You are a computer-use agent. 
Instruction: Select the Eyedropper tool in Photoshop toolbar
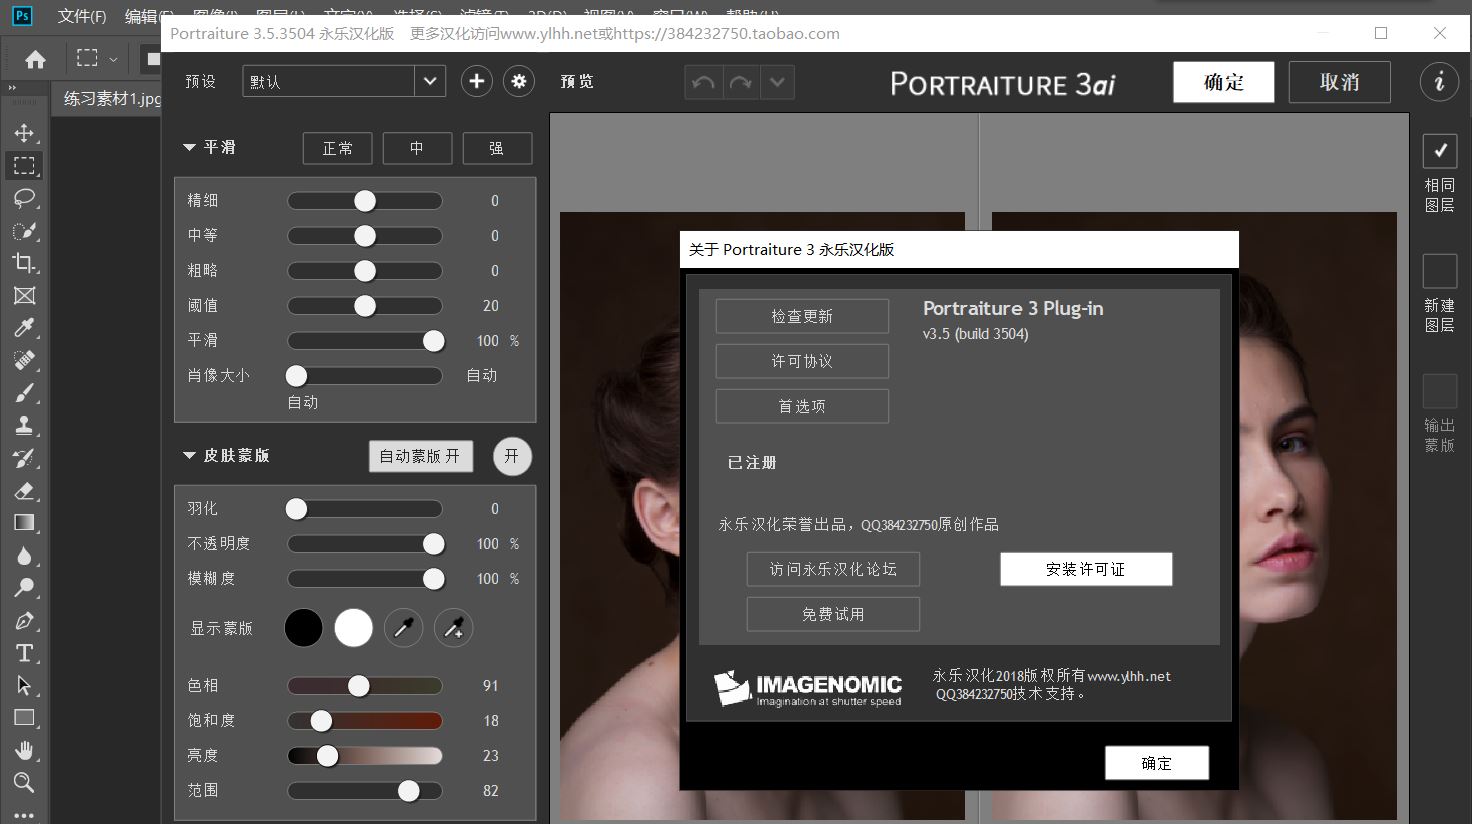point(24,328)
